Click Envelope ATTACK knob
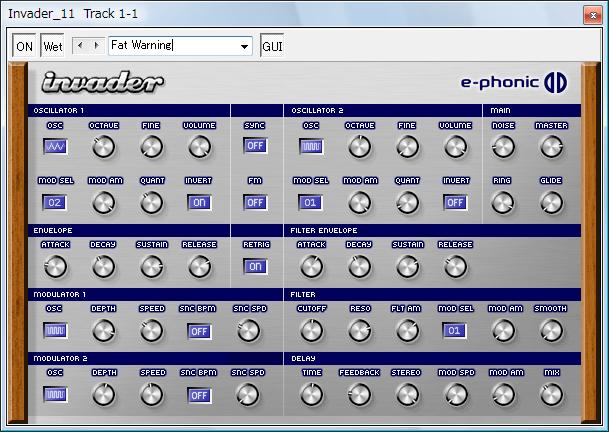Screen dimensions: 609x432 (56, 267)
